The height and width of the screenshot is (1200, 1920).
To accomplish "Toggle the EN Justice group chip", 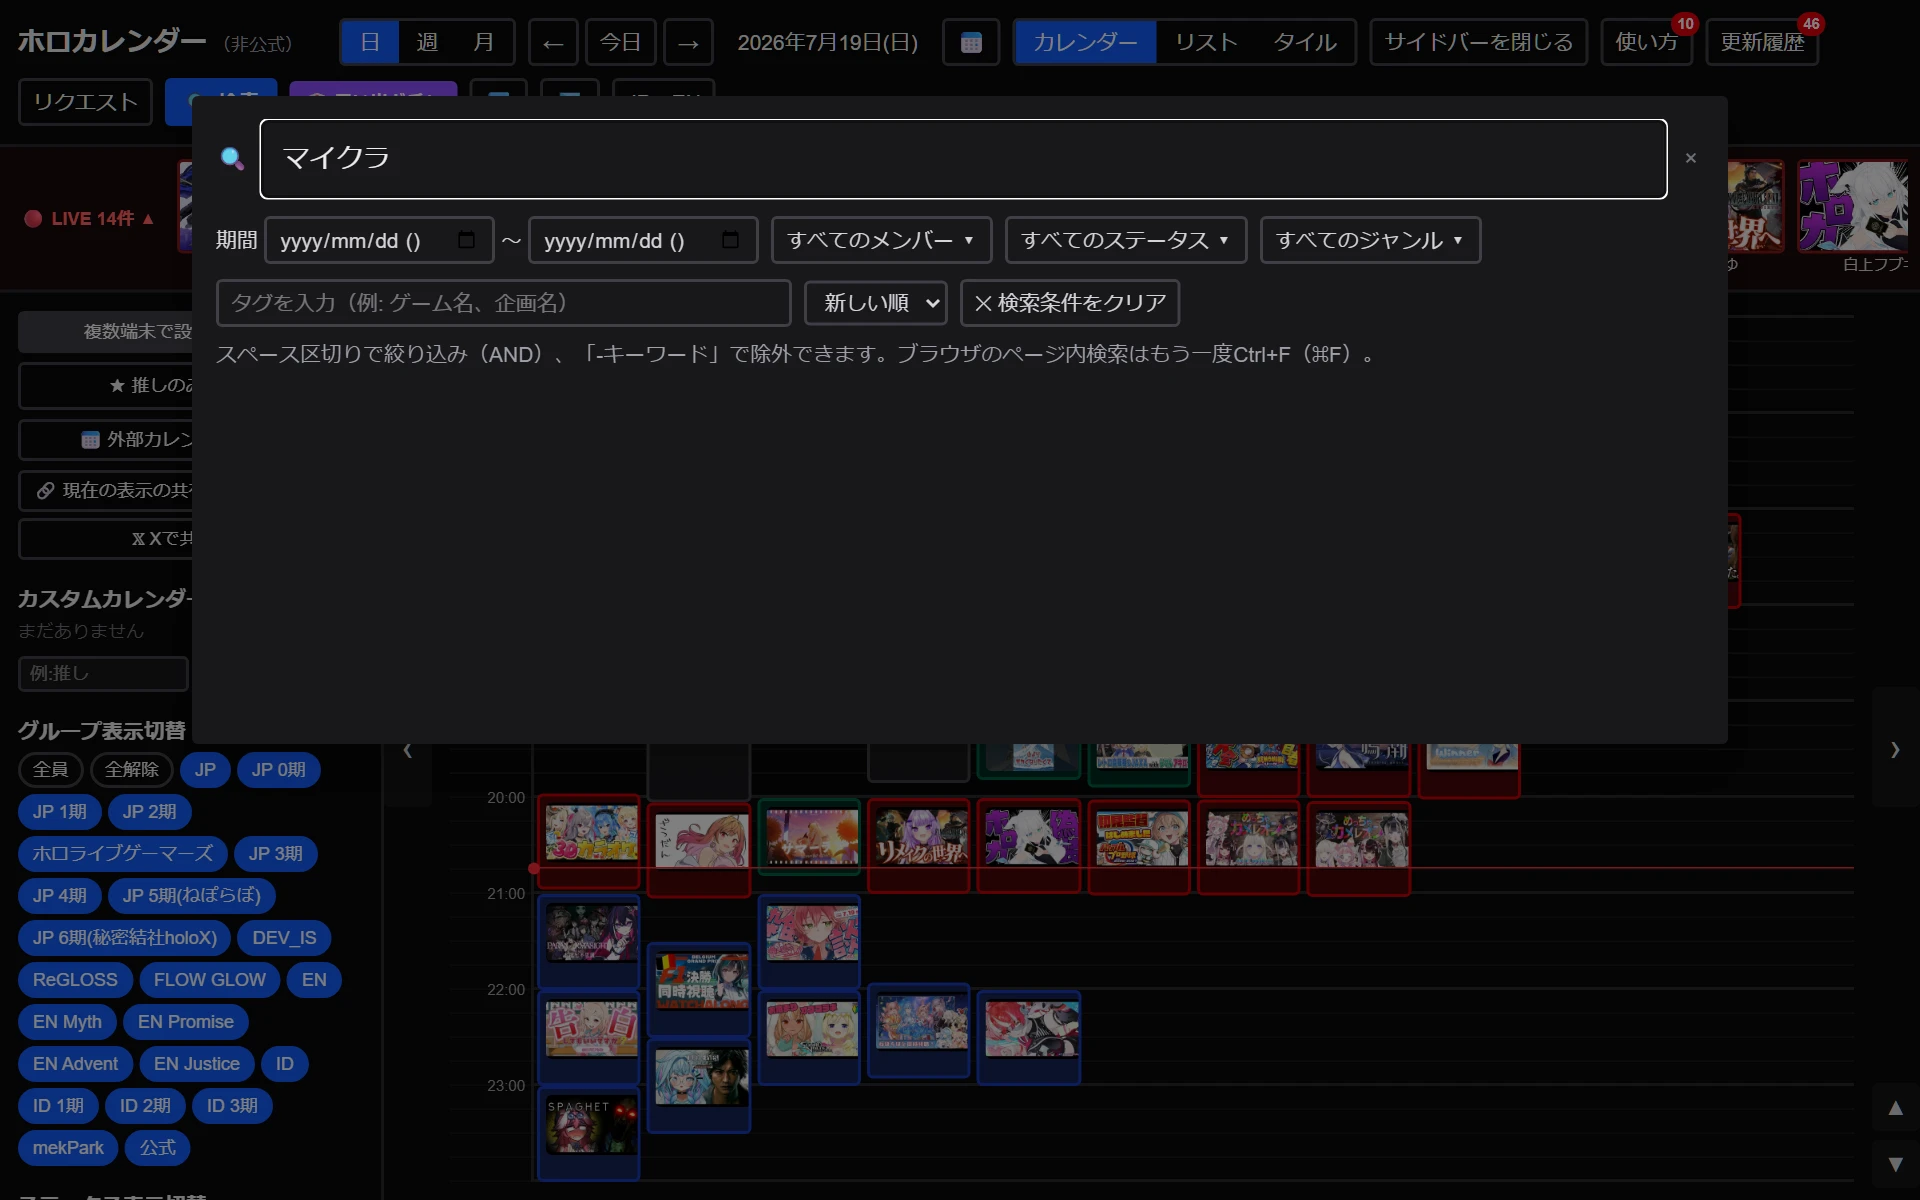I will (x=197, y=1064).
